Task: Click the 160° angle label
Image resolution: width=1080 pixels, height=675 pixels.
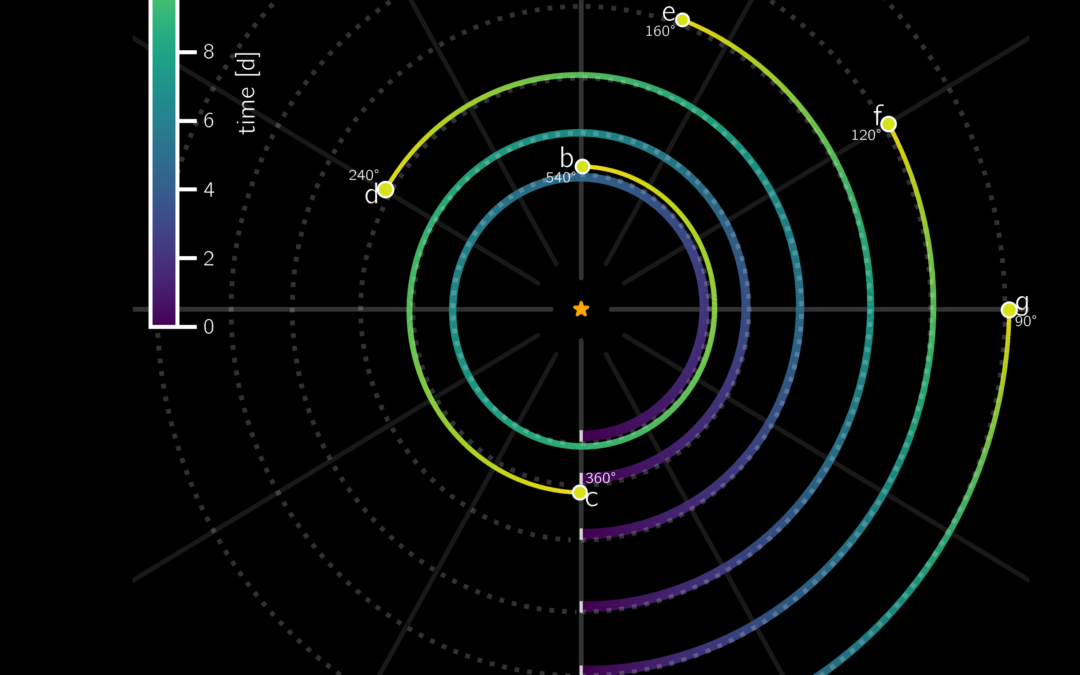Action: pyautogui.click(x=660, y=31)
